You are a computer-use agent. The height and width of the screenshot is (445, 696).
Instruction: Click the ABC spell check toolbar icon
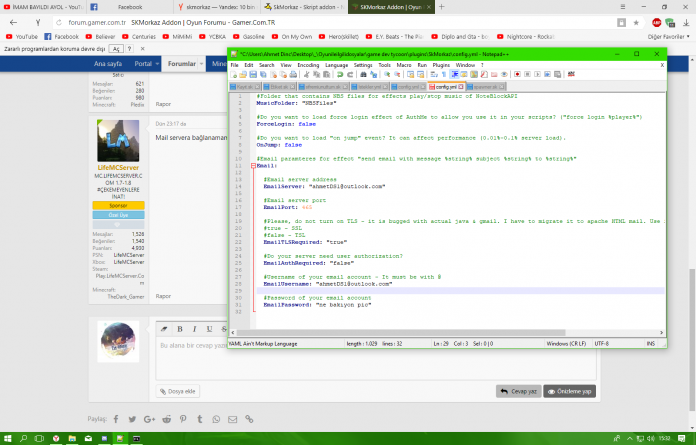[571, 74]
